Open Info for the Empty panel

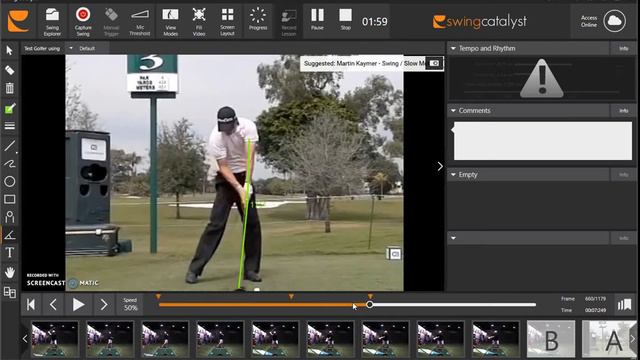coord(623,175)
